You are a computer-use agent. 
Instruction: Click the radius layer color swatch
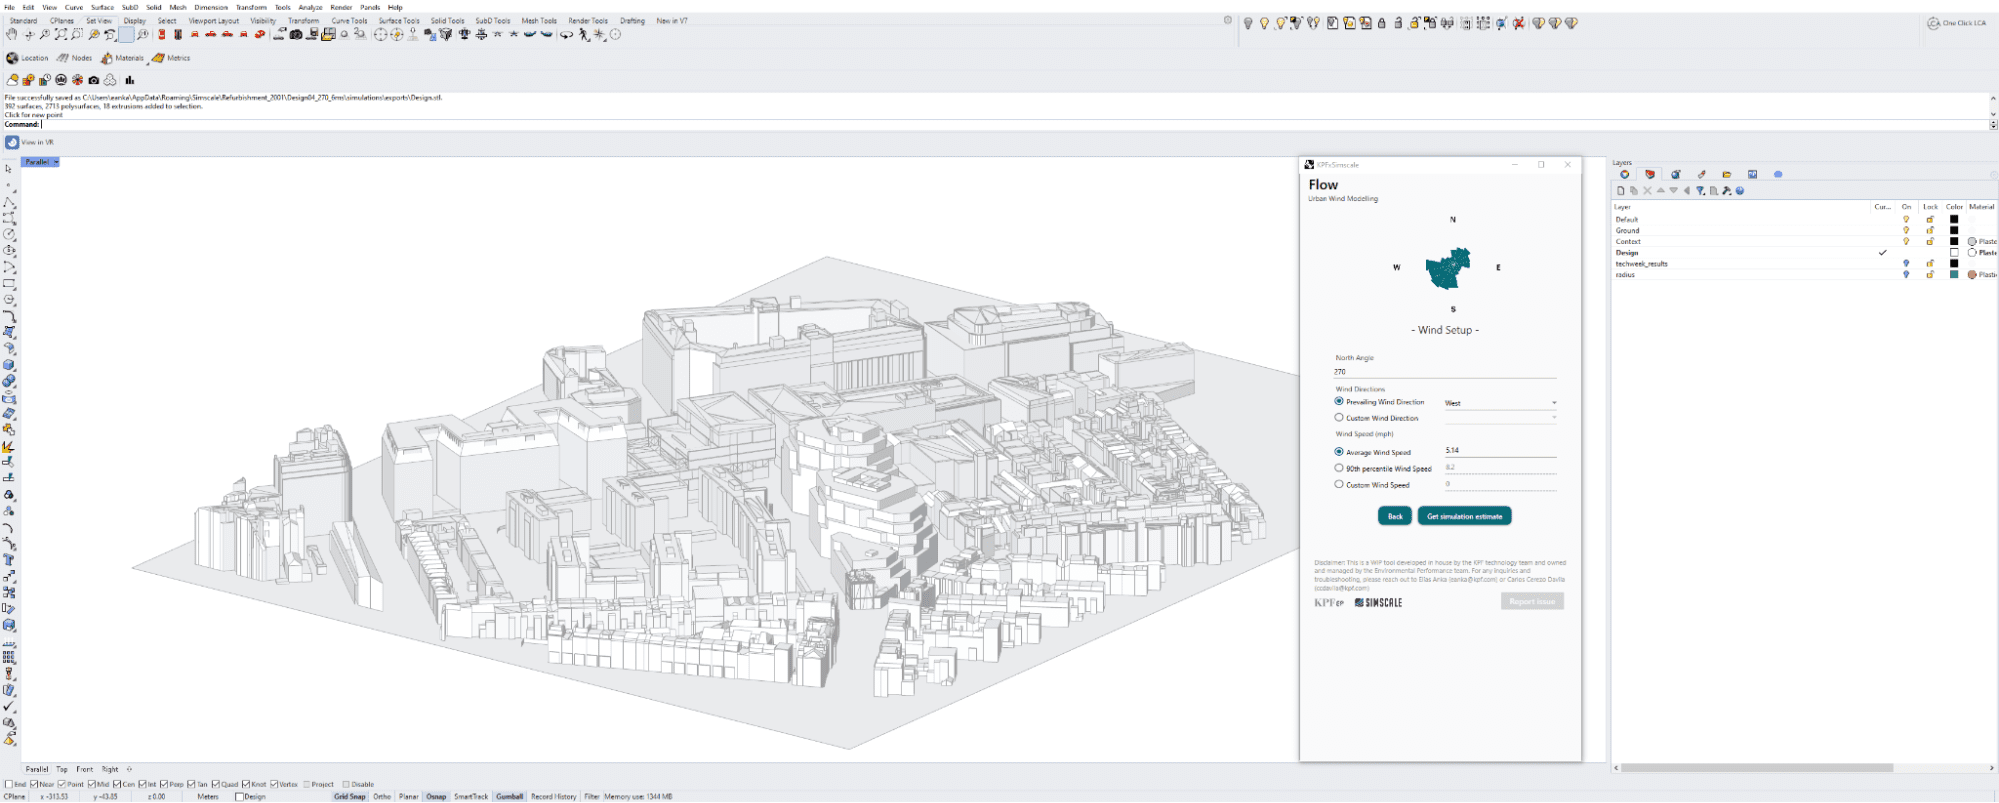[1954, 275]
